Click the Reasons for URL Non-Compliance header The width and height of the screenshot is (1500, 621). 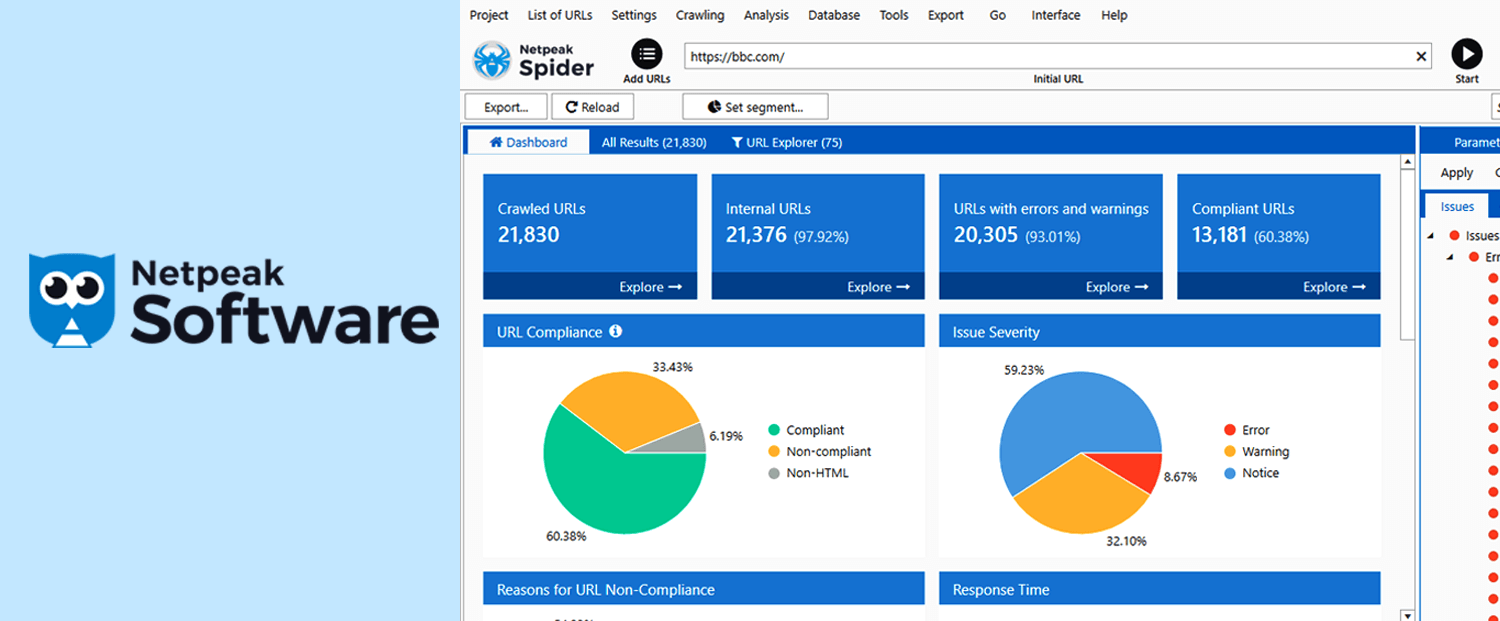[x=704, y=588]
